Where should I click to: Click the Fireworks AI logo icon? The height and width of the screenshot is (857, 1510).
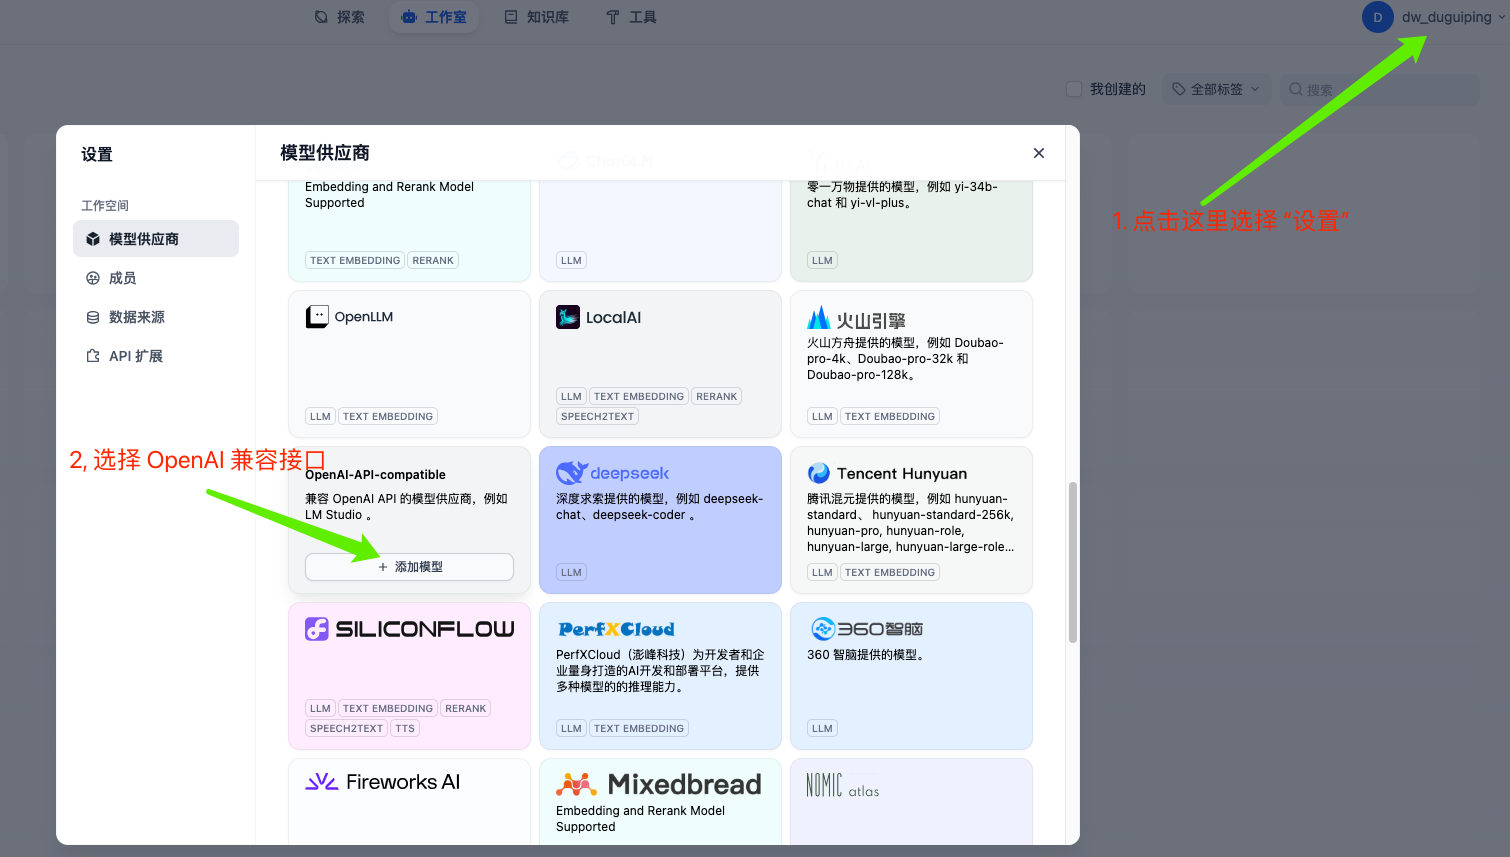321,782
